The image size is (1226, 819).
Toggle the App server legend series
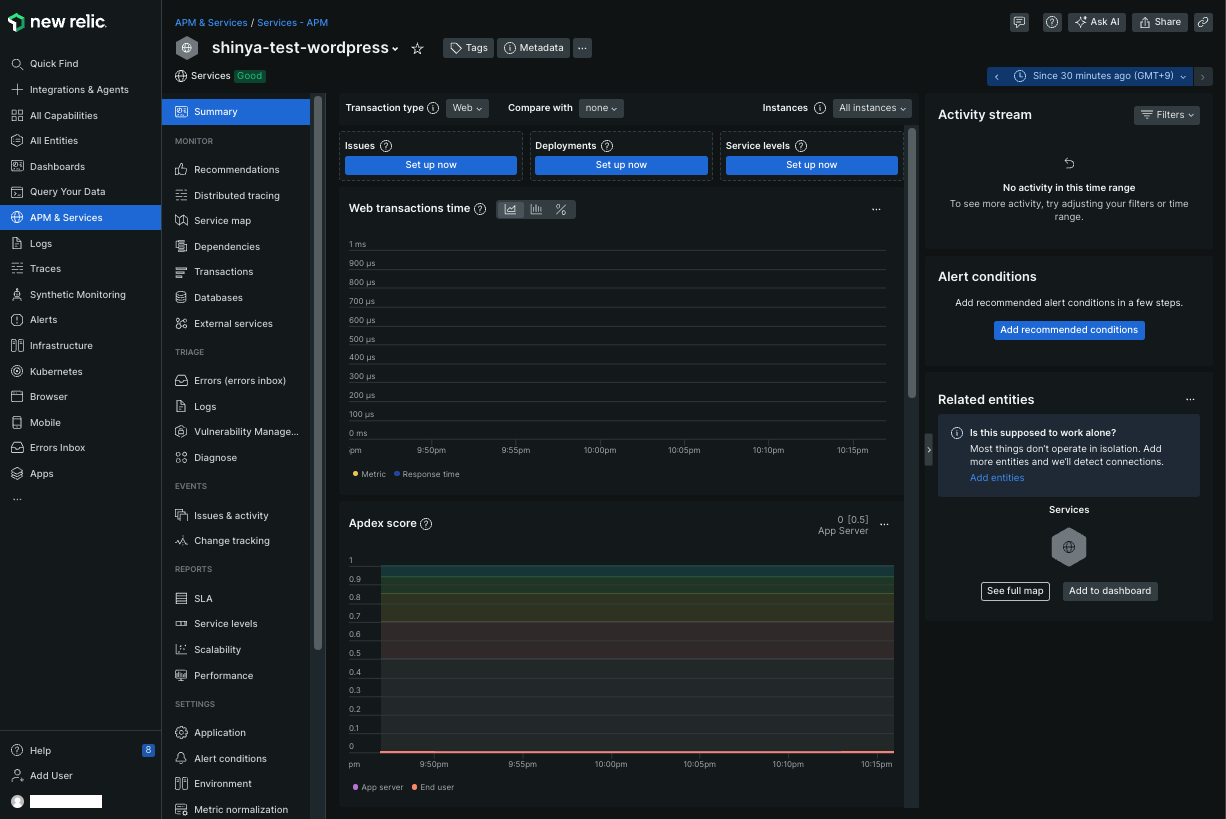[378, 787]
